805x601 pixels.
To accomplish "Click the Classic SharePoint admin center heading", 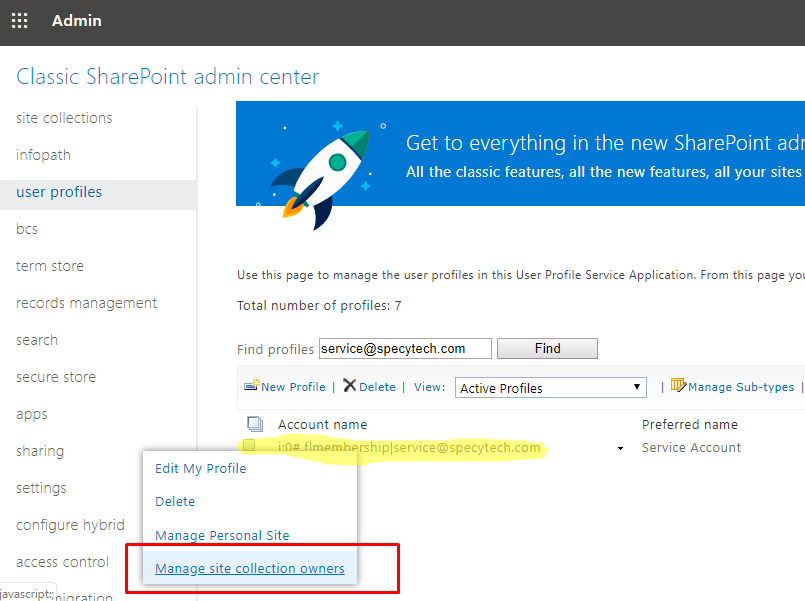I will coord(167,77).
